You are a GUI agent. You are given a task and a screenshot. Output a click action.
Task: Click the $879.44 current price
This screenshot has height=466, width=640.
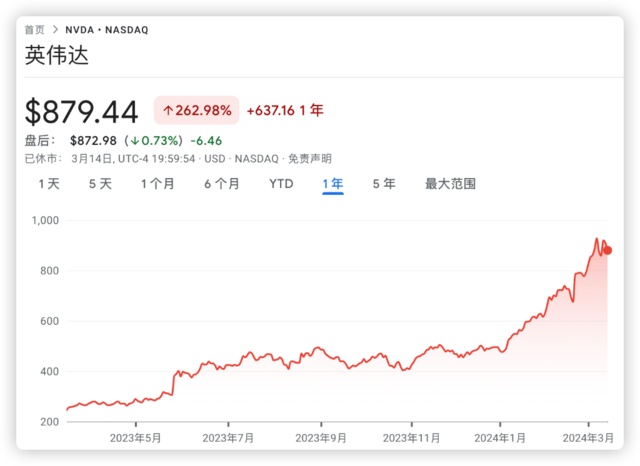[83, 111]
